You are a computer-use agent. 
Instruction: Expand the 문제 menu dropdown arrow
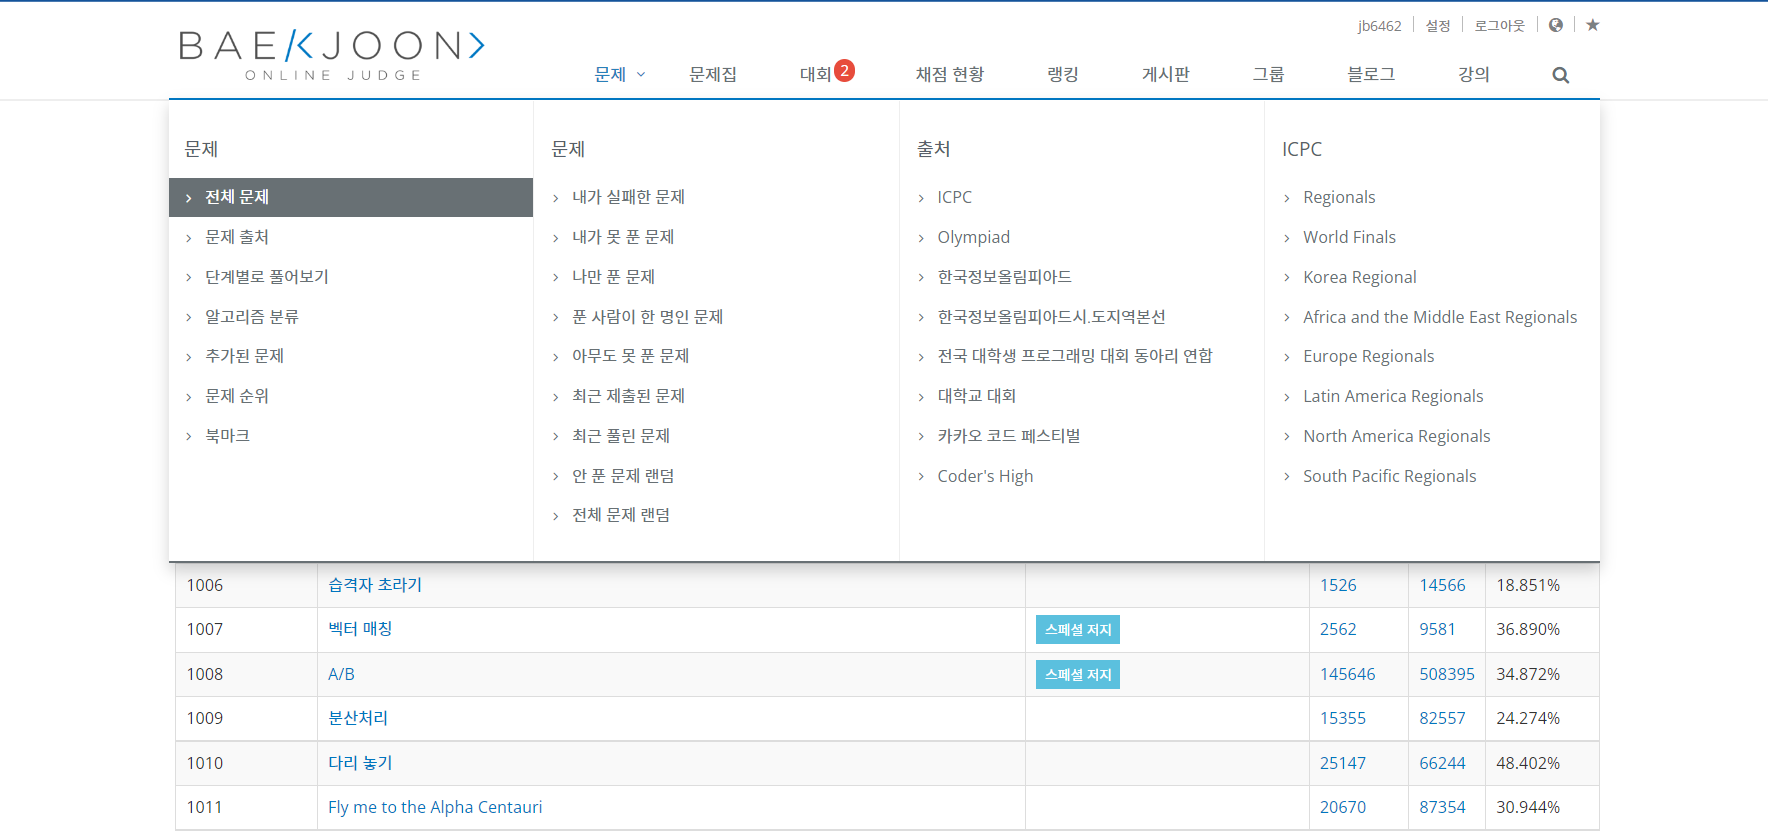641,75
